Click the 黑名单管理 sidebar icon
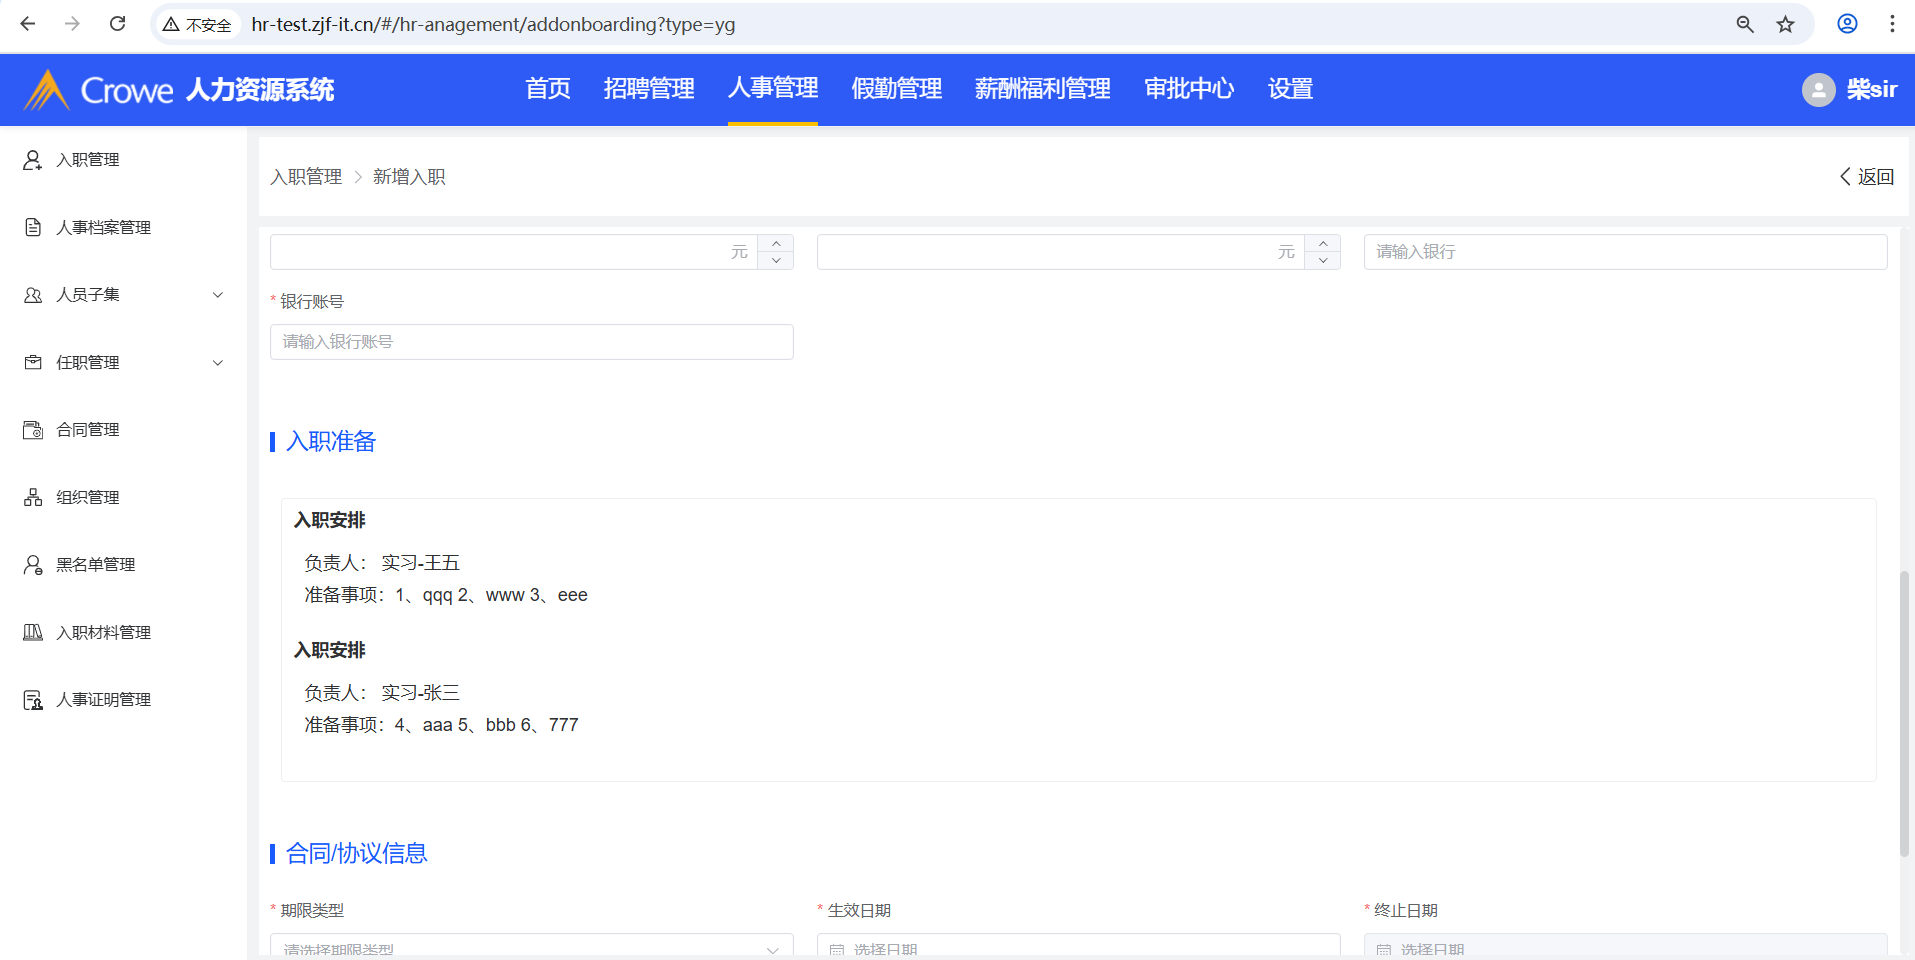This screenshot has height=960, width=1915. click(33, 565)
